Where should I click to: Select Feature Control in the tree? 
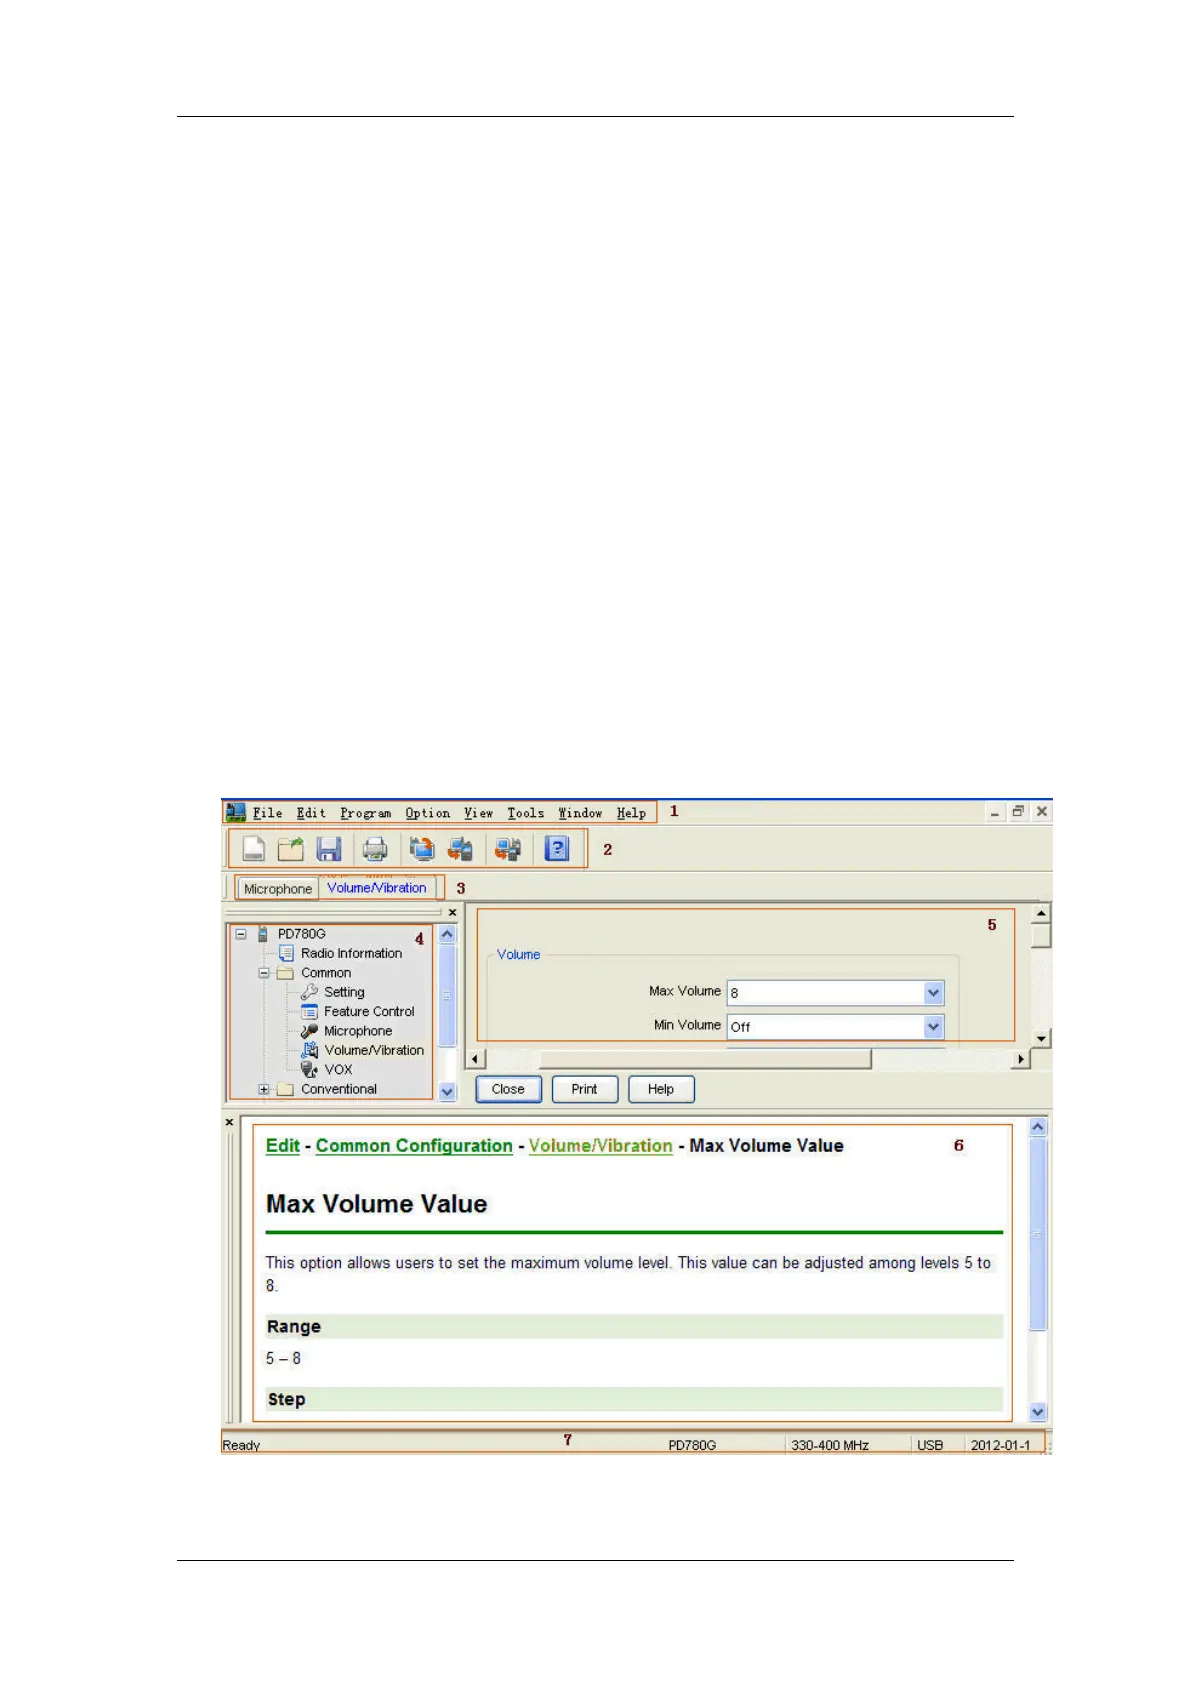pos(369,1012)
